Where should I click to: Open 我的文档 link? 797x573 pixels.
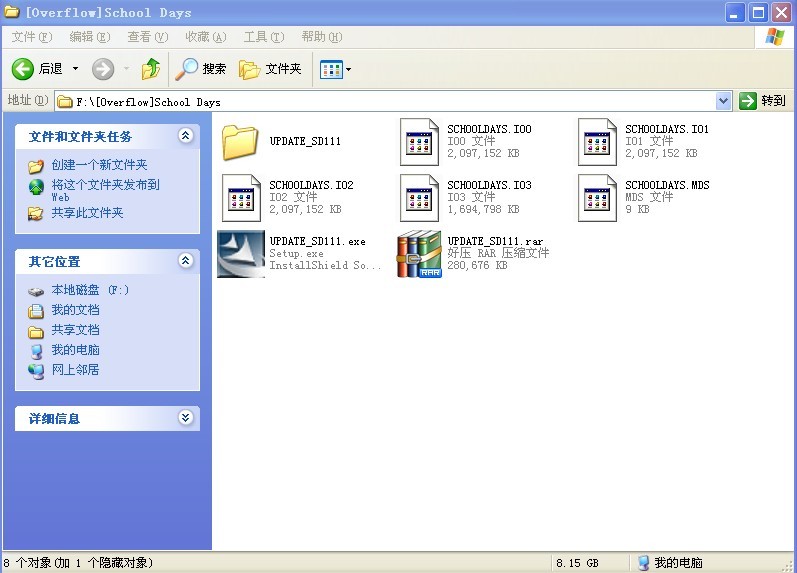(75, 310)
